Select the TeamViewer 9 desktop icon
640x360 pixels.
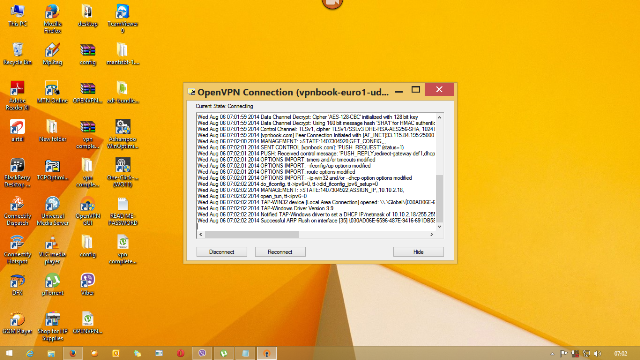(x=122, y=18)
